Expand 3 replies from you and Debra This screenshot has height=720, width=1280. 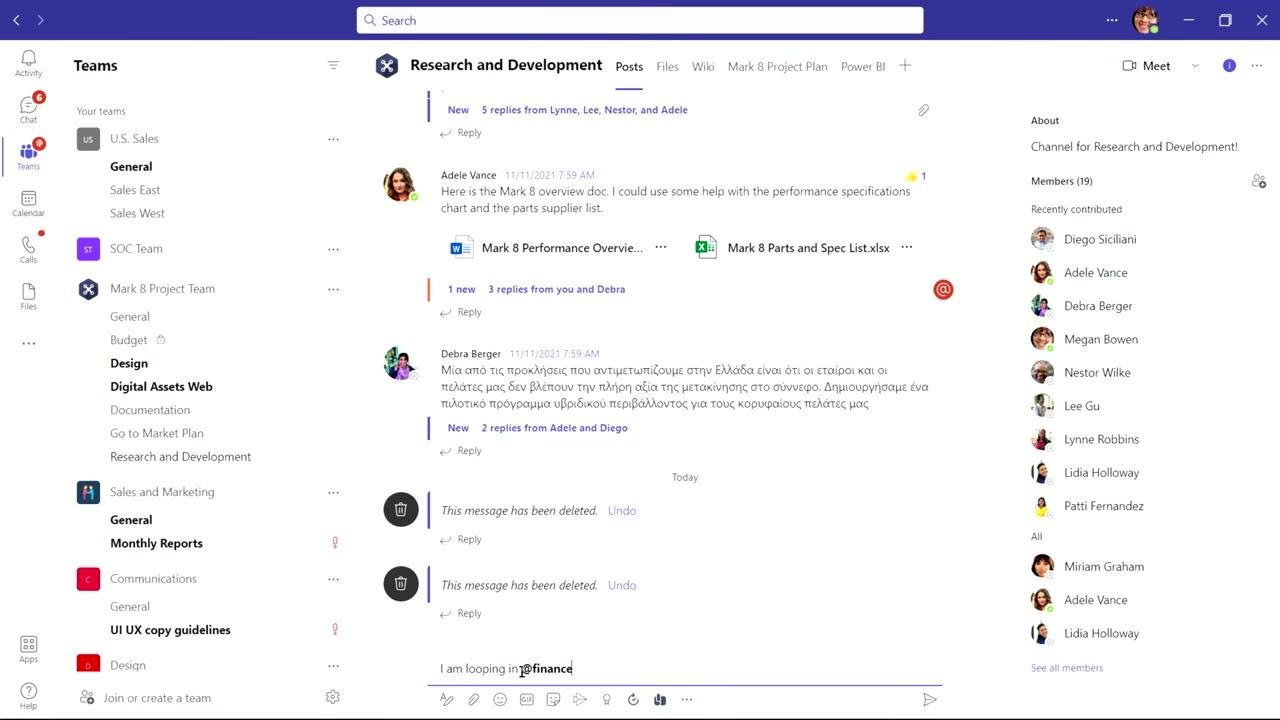pos(556,289)
